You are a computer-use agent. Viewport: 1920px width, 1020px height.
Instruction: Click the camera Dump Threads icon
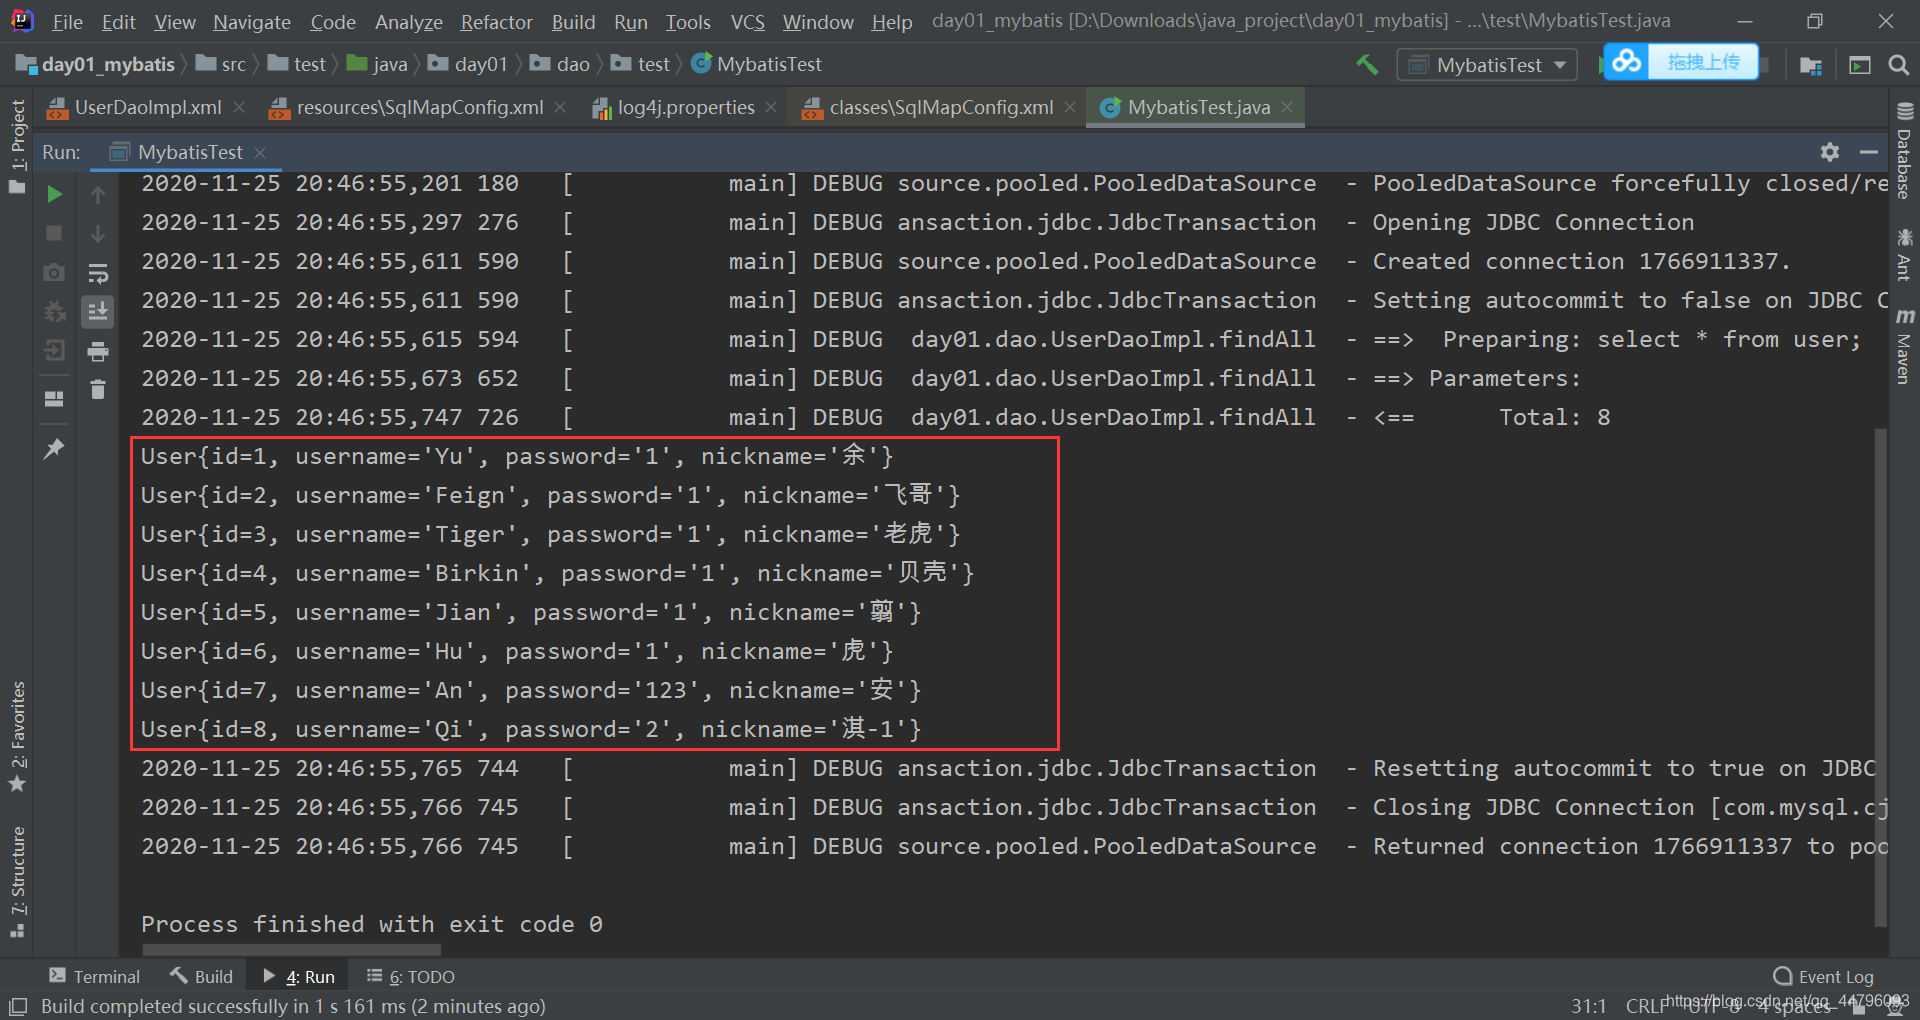[55, 272]
